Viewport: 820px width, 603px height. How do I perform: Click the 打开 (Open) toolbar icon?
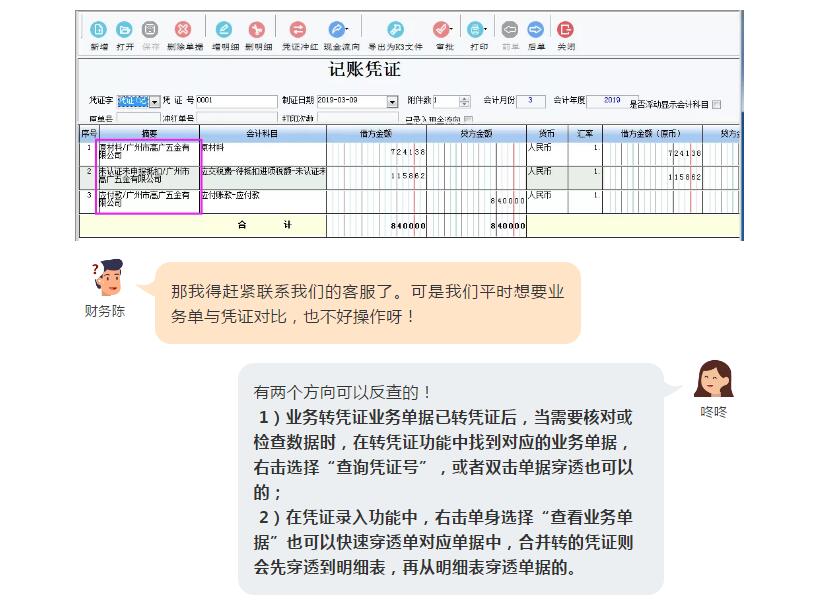point(124,30)
